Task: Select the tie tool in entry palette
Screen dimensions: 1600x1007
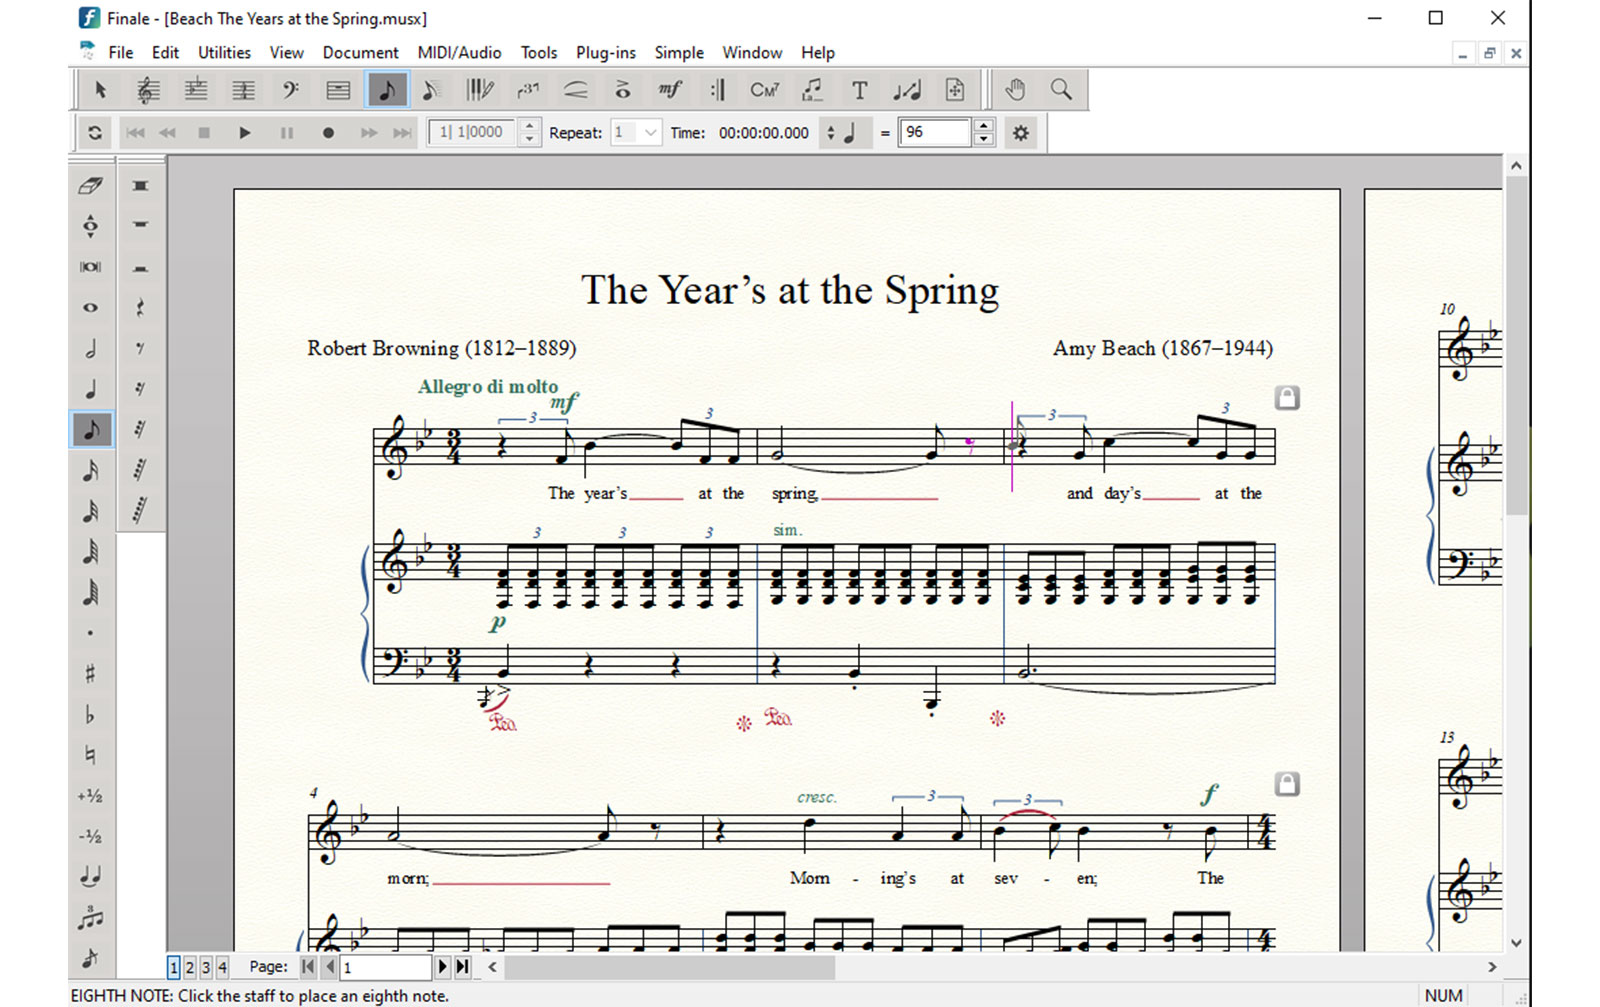Action: [x=90, y=877]
